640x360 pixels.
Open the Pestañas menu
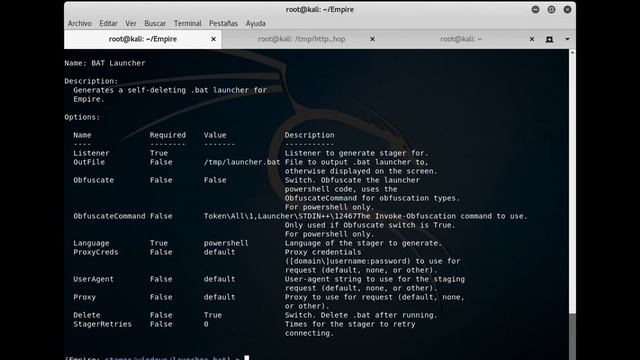tap(223, 23)
